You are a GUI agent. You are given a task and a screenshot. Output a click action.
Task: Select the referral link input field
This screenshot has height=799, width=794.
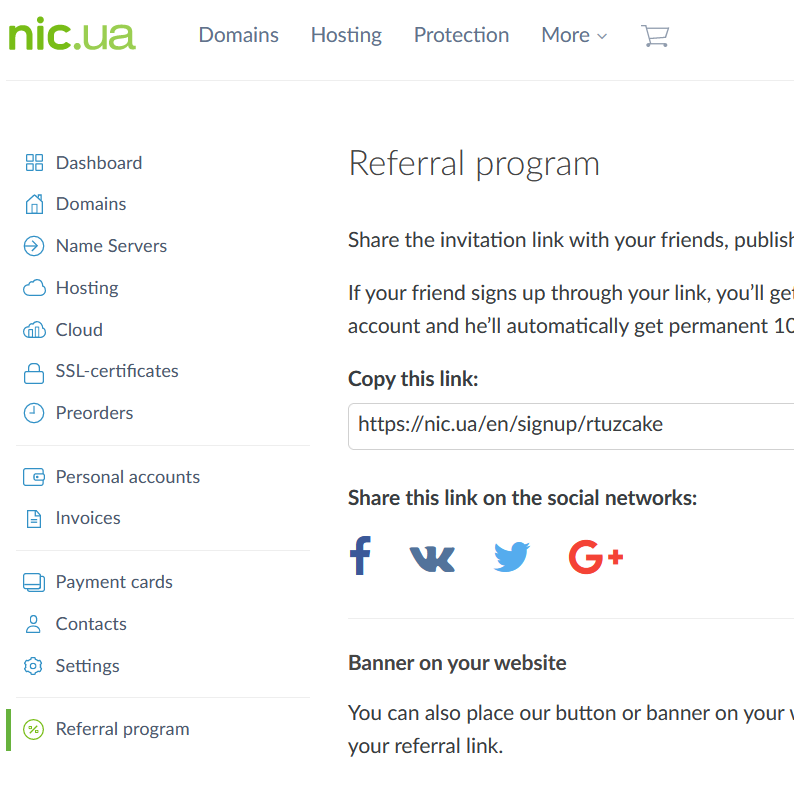point(571,426)
